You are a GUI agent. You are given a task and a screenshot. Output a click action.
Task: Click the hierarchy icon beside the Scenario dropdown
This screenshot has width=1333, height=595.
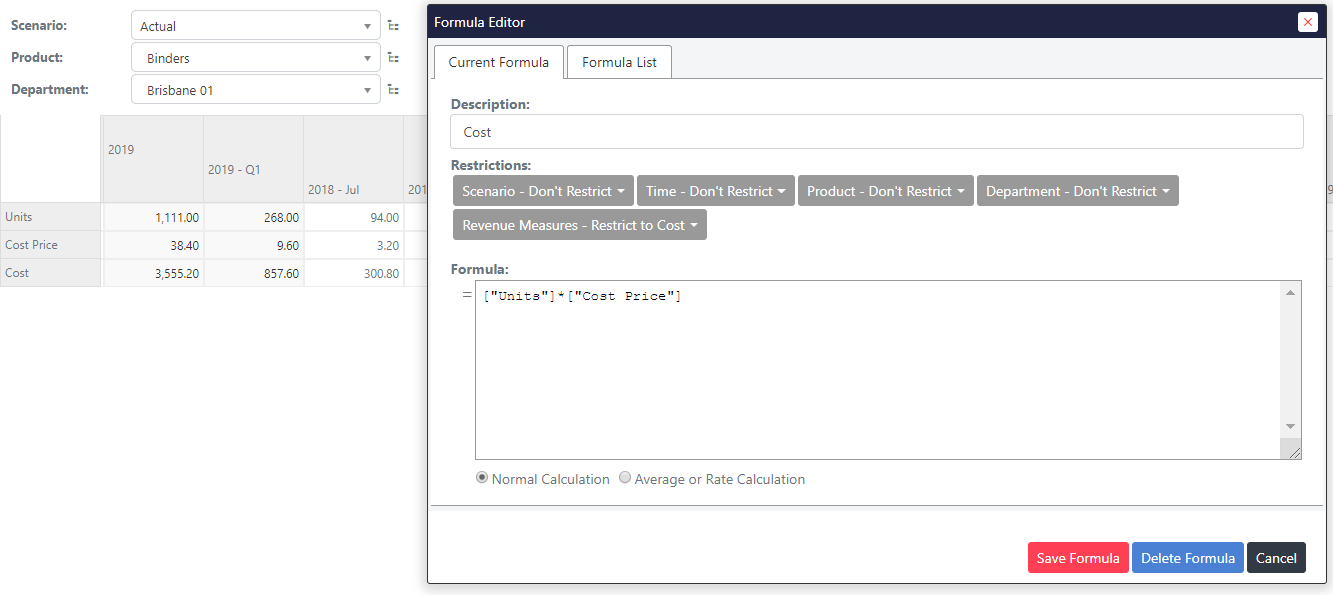click(x=394, y=25)
